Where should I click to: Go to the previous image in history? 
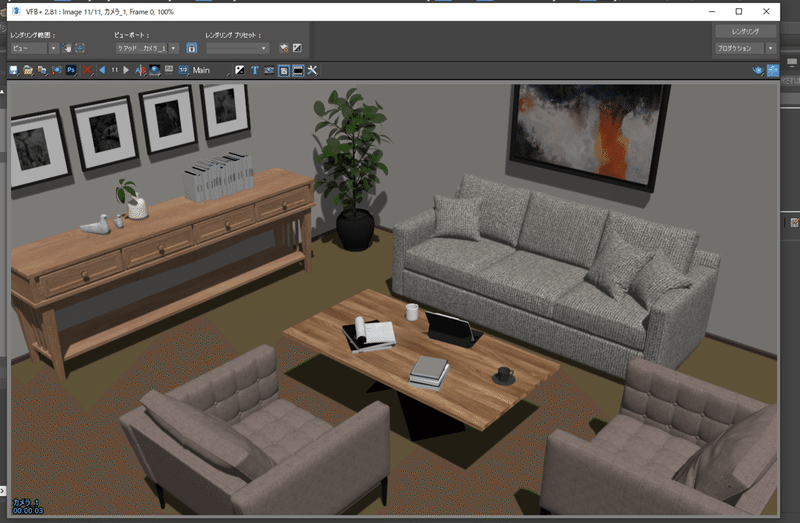102,70
